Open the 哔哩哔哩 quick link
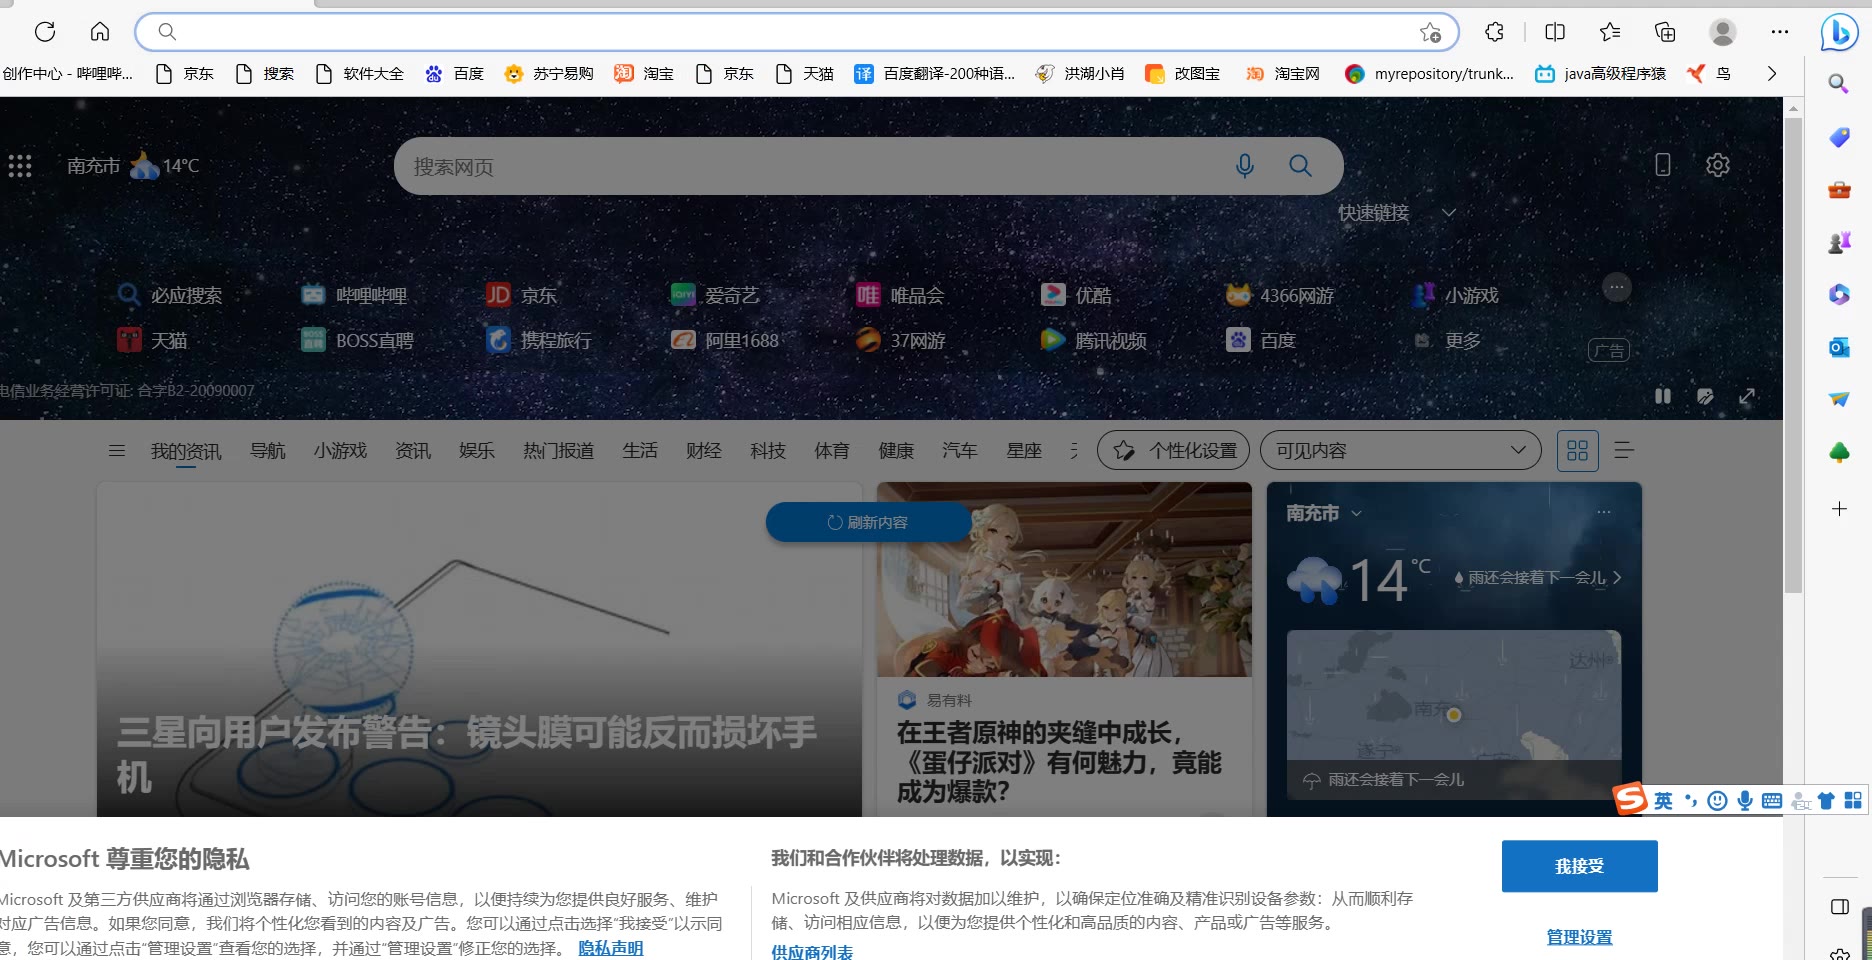 pos(355,295)
